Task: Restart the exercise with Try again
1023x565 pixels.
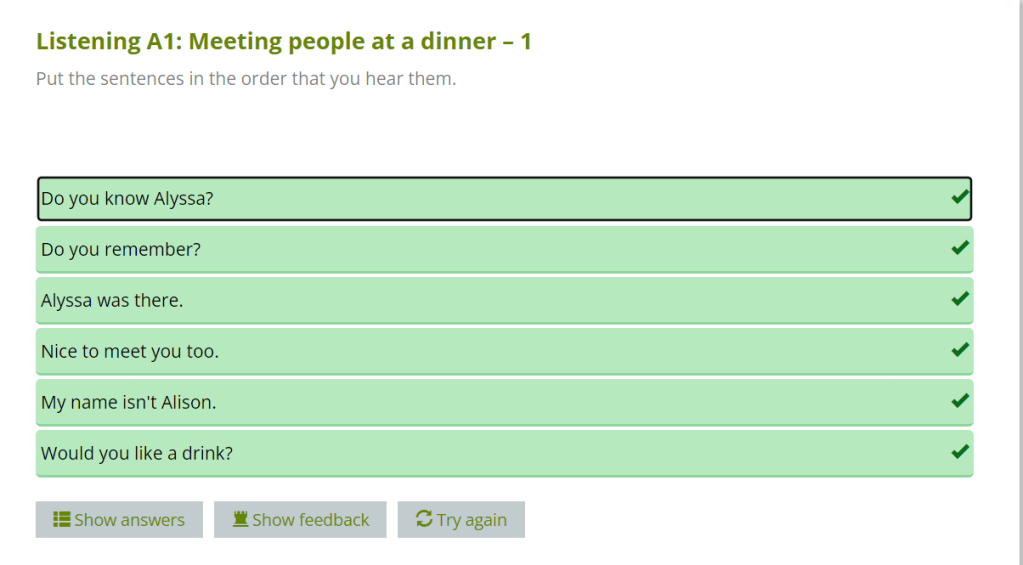Action: (461, 520)
